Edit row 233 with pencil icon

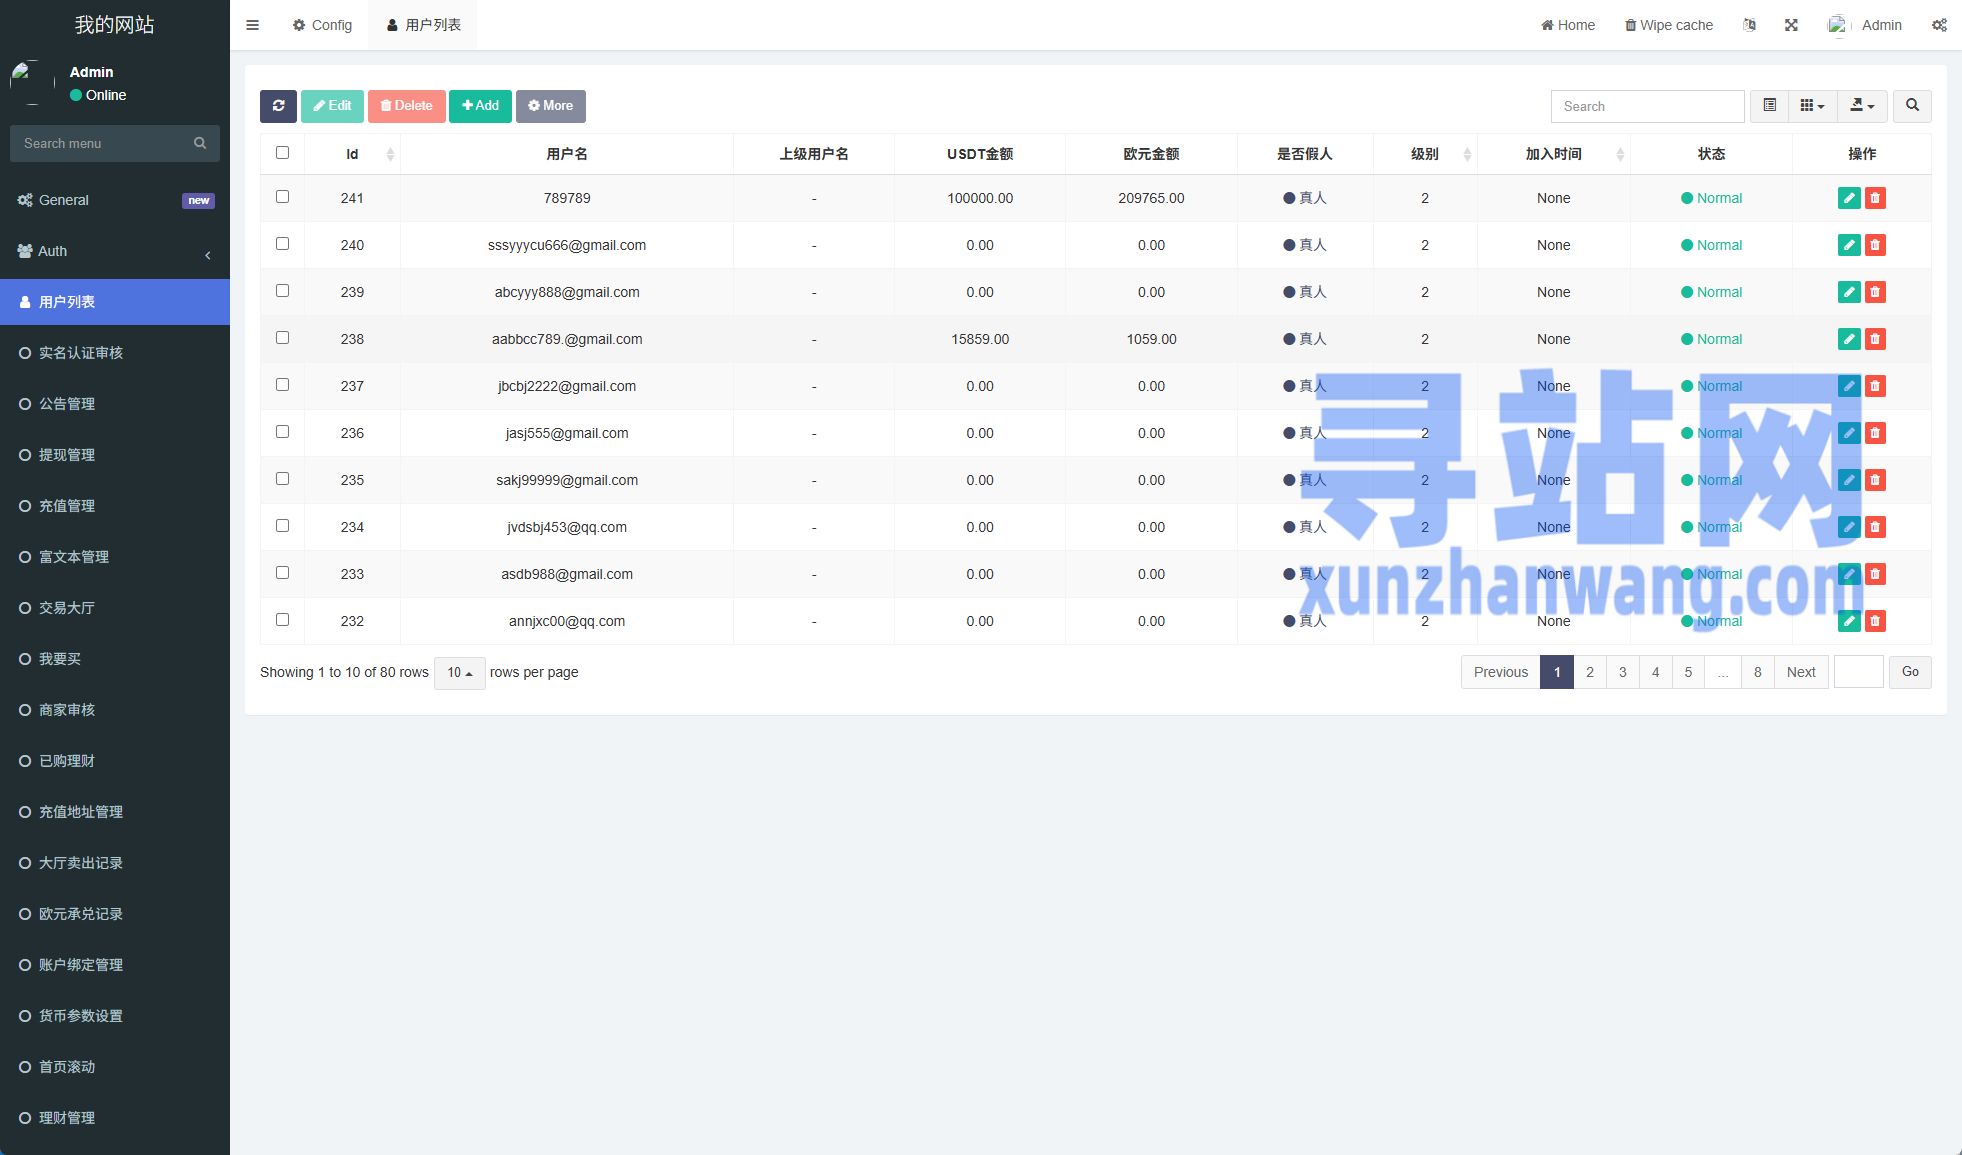click(x=1849, y=574)
